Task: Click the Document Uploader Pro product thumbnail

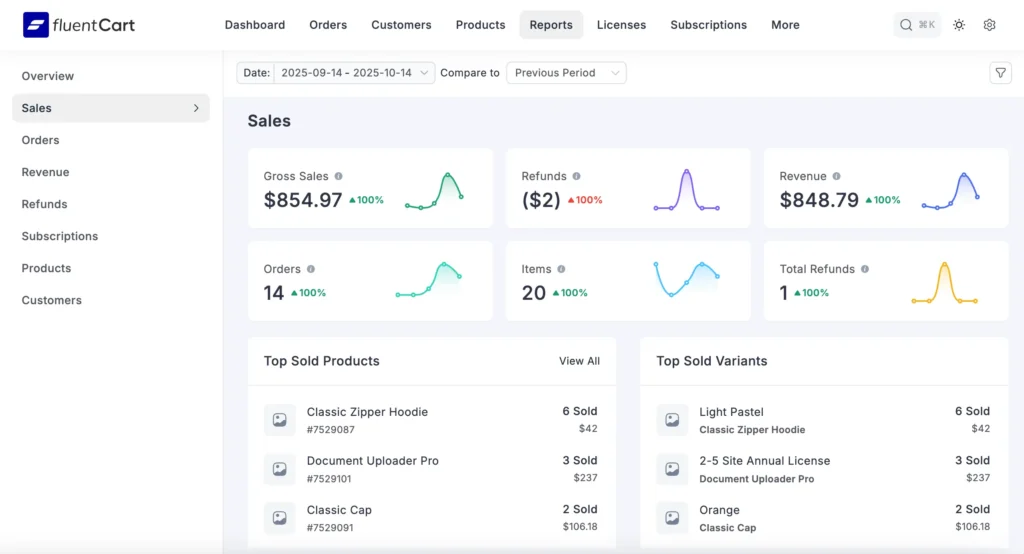Action: click(x=280, y=469)
